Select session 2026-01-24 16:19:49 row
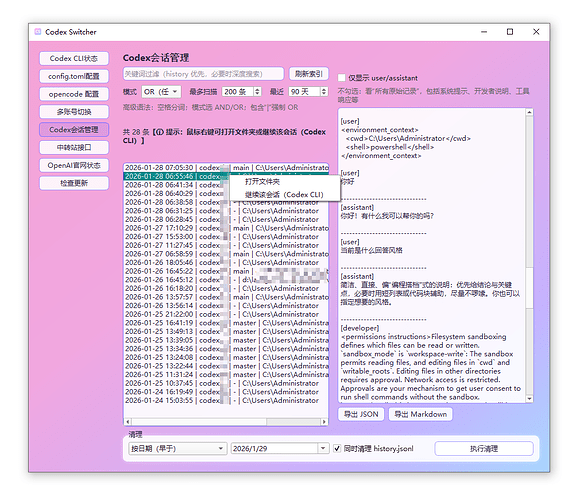 226,392
